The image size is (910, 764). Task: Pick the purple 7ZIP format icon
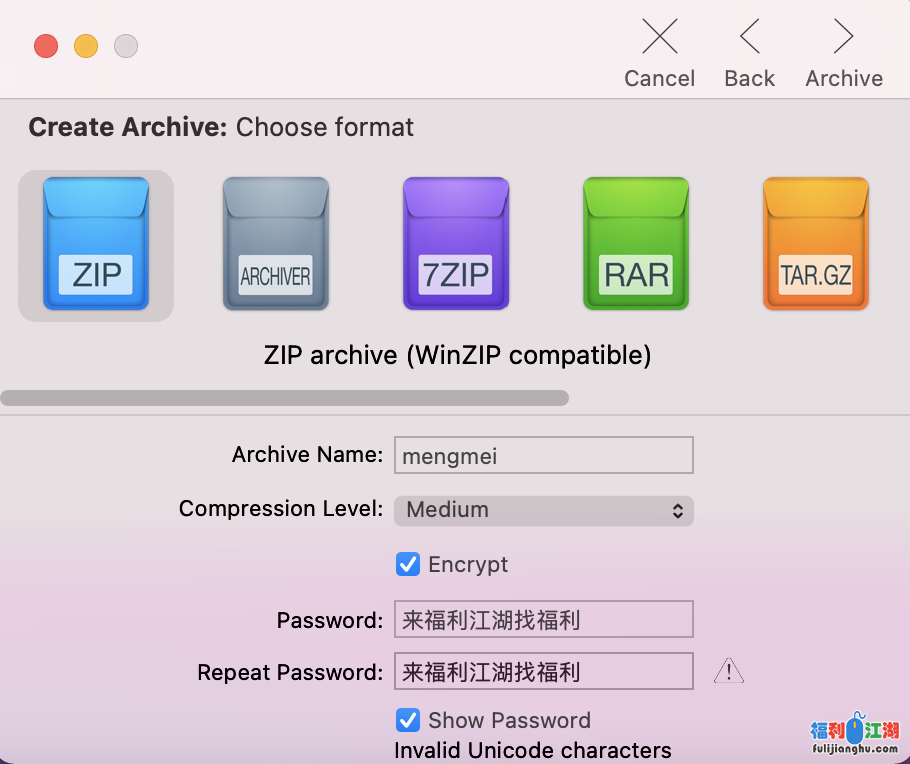(456, 245)
